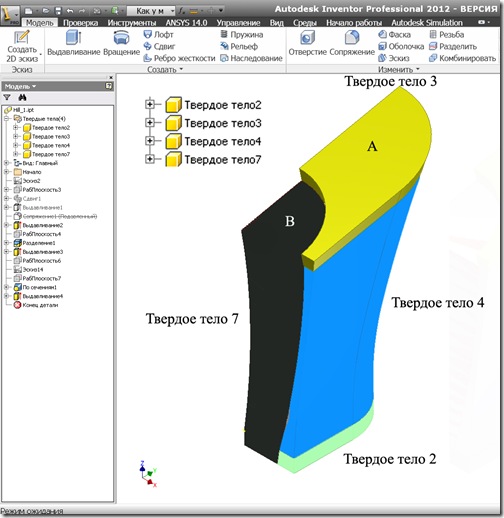Close the browser panel with X

[x=111, y=77]
